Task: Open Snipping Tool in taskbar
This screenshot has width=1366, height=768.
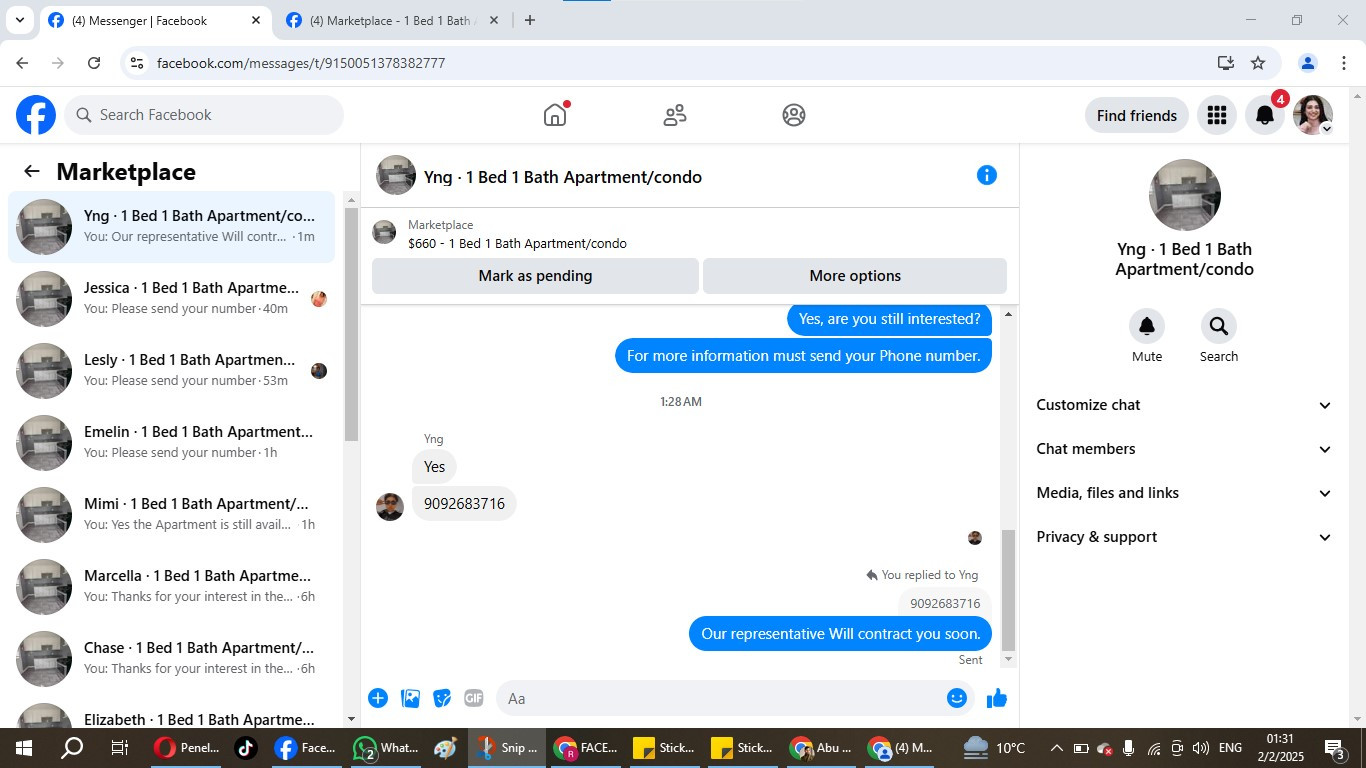Action: tap(508, 748)
